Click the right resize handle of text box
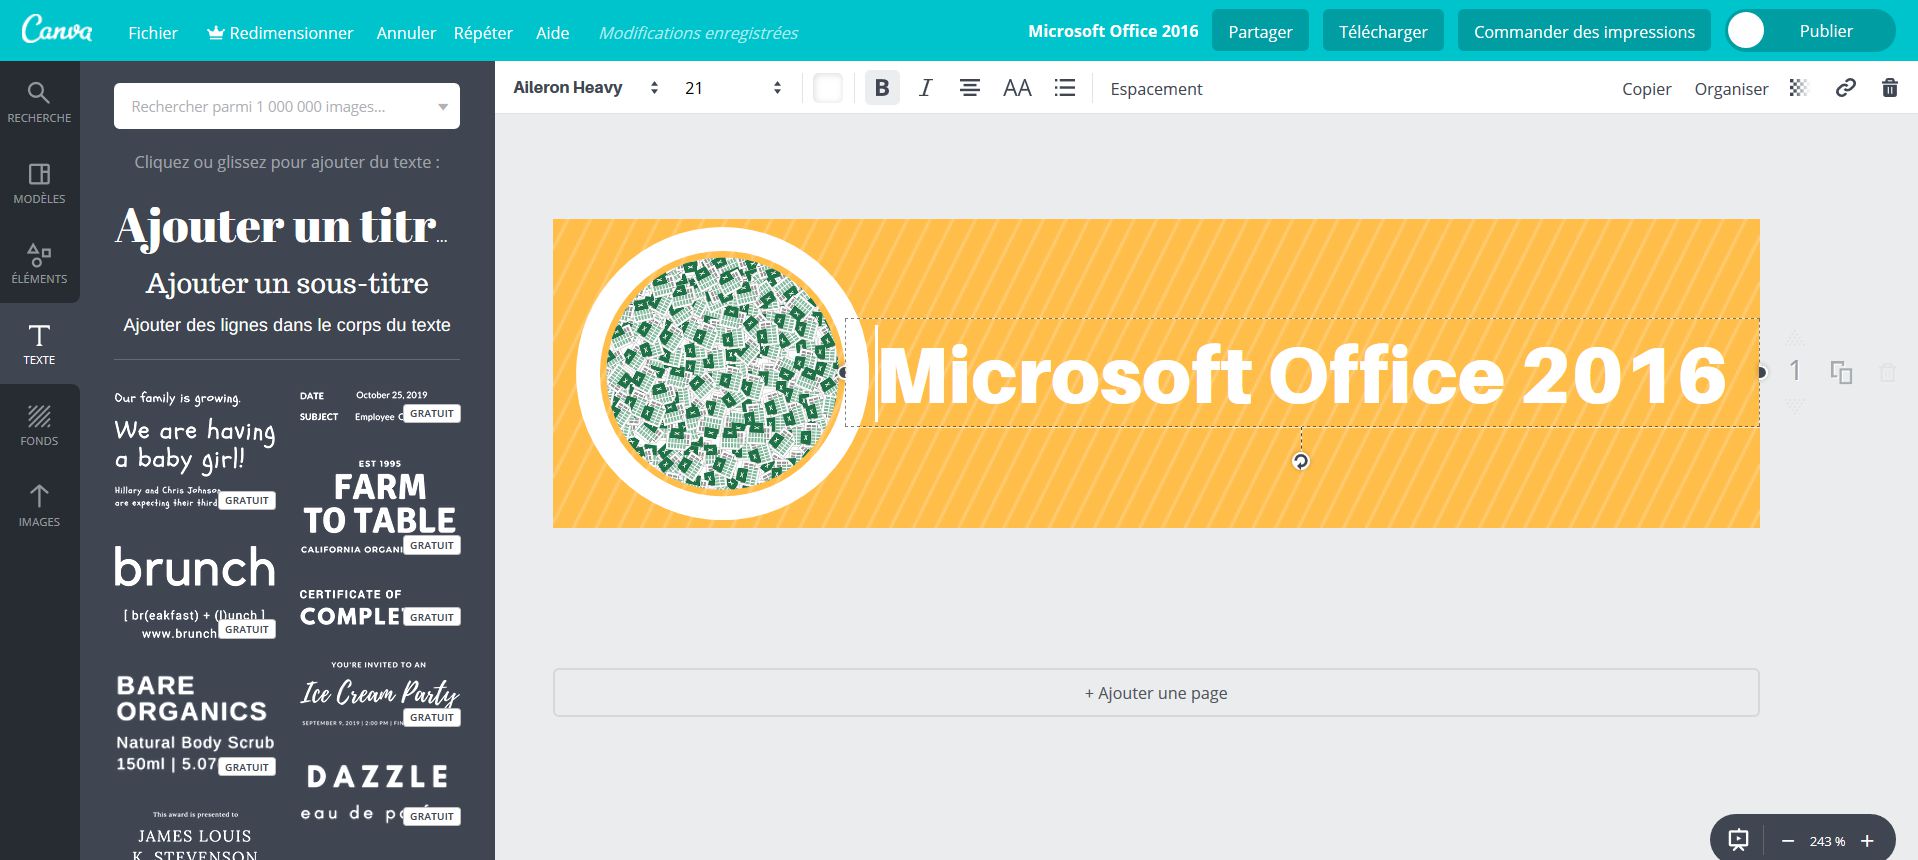 pos(1761,373)
